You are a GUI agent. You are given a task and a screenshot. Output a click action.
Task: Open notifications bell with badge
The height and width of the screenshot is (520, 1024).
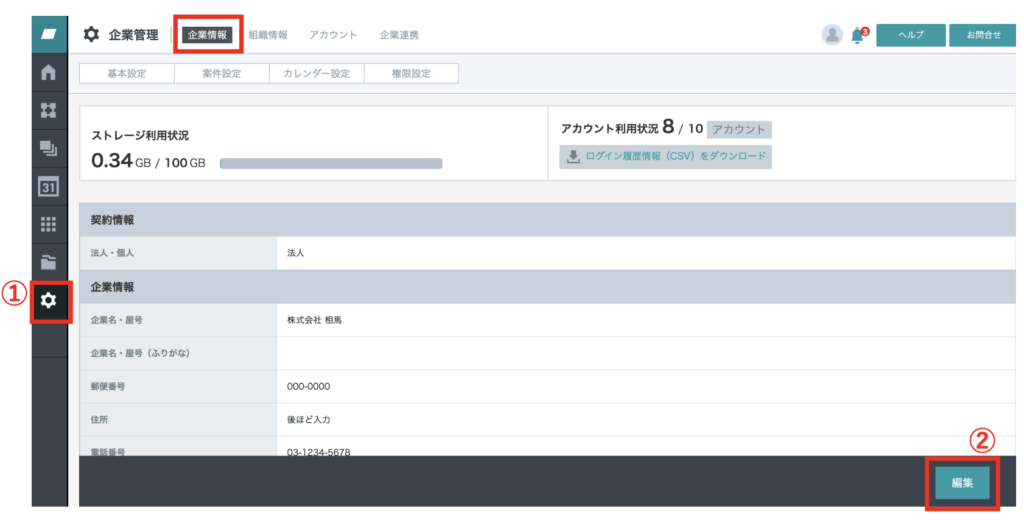click(x=858, y=35)
